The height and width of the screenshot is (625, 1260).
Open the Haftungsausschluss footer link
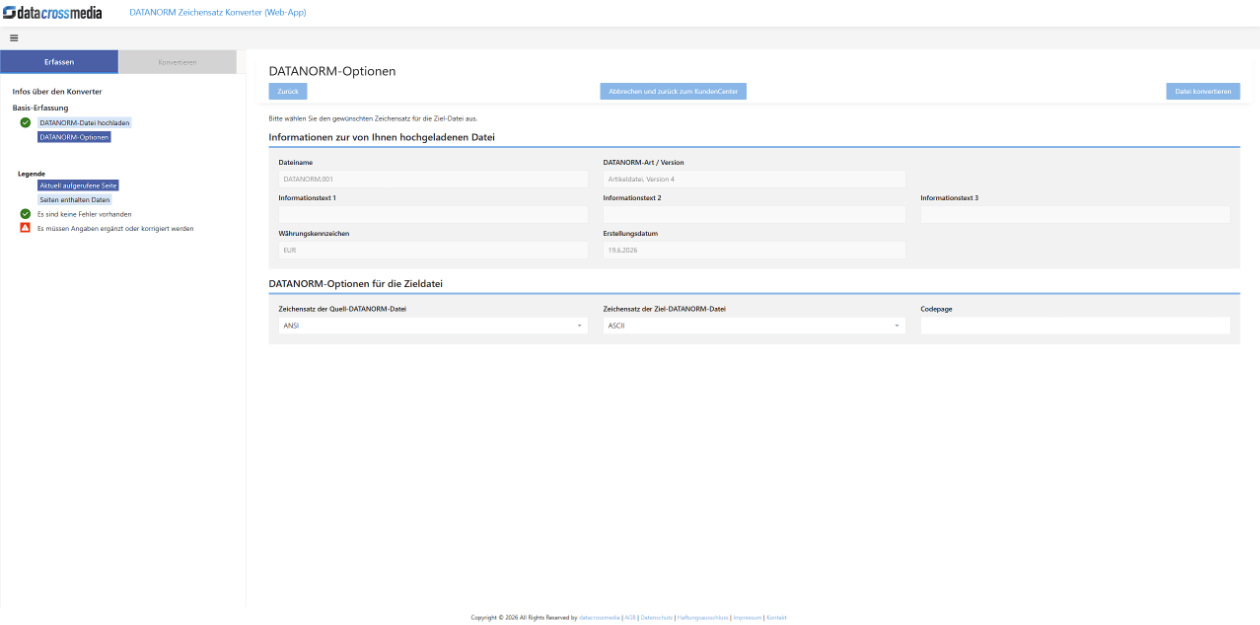(x=703, y=617)
